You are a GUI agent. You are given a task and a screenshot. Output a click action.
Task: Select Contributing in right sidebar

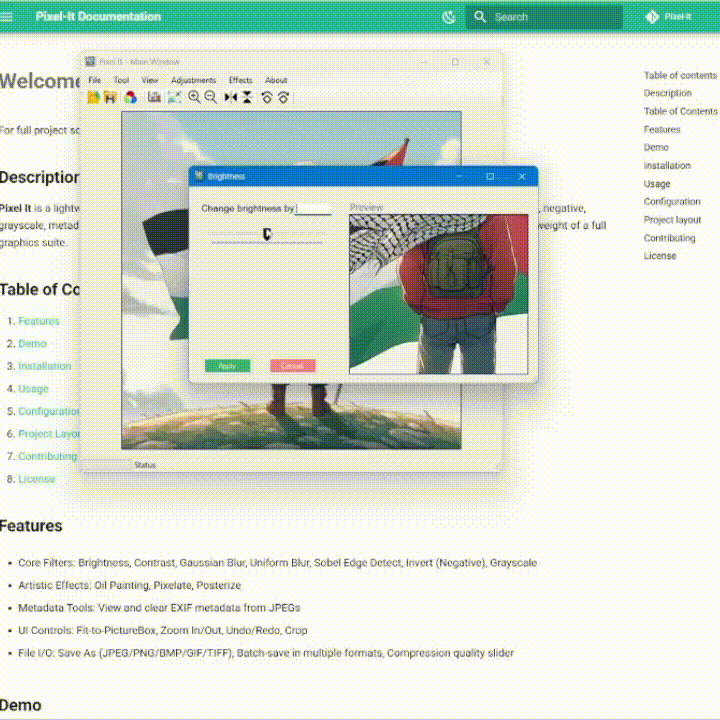669,238
